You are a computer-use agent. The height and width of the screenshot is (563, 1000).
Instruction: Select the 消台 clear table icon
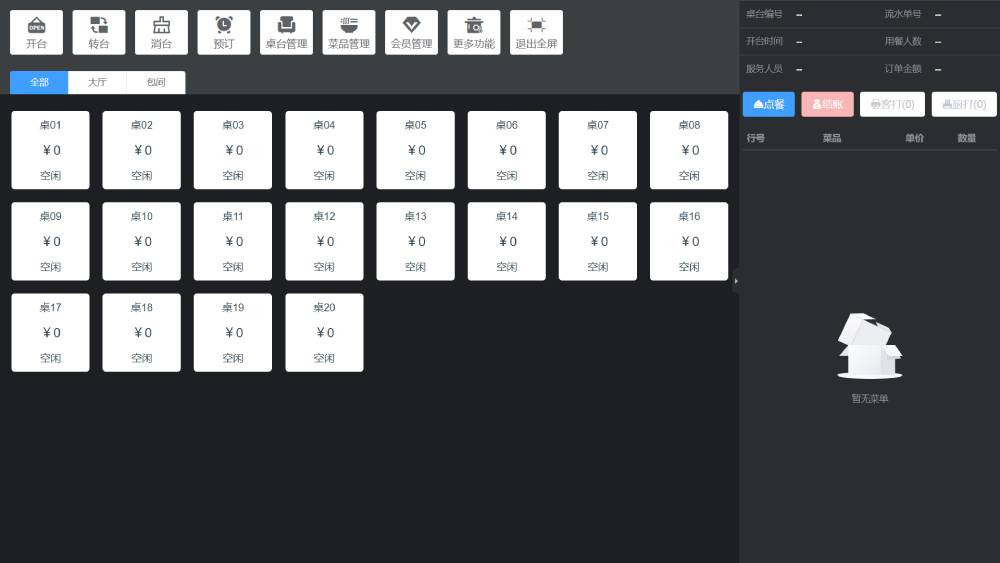tap(161, 33)
